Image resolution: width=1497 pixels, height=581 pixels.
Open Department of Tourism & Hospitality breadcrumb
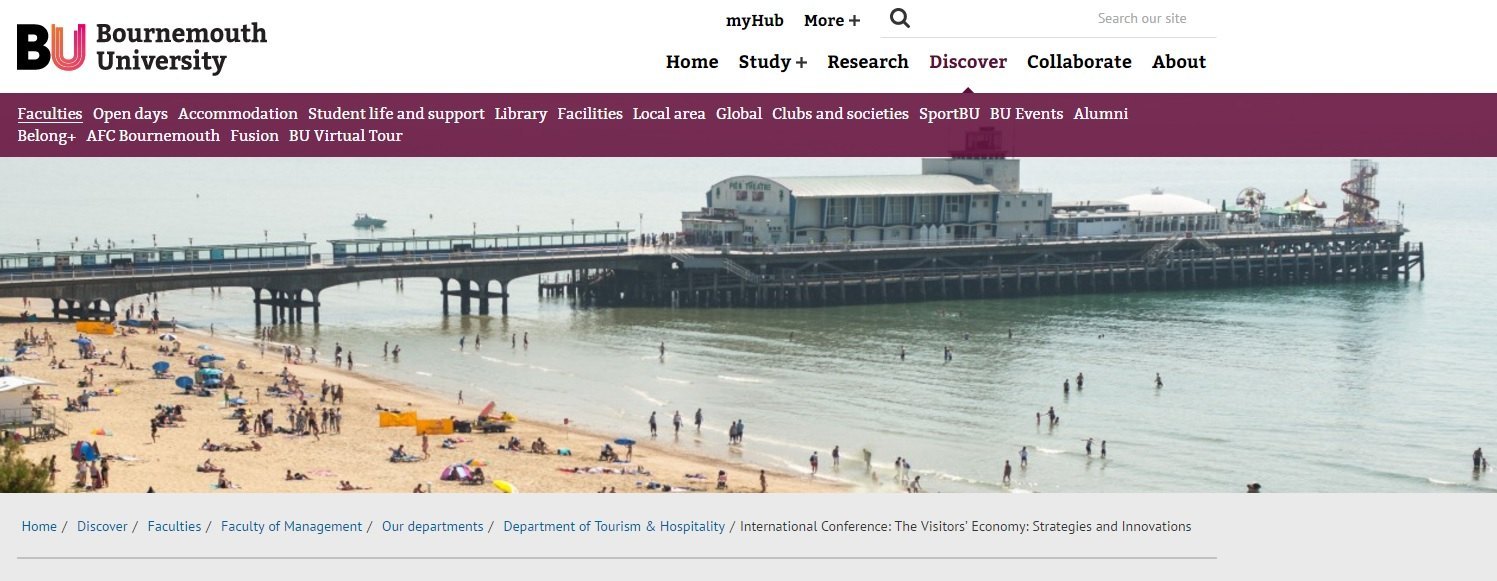(614, 526)
